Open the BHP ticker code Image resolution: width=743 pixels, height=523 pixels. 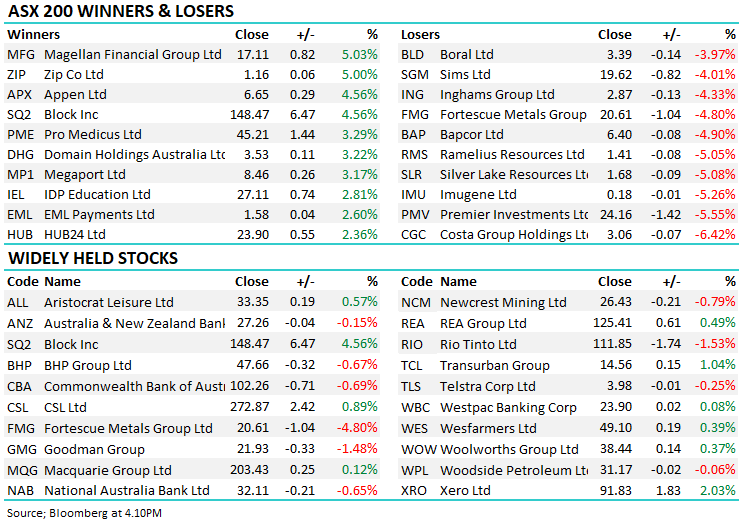pyautogui.click(x=20, y=365)
